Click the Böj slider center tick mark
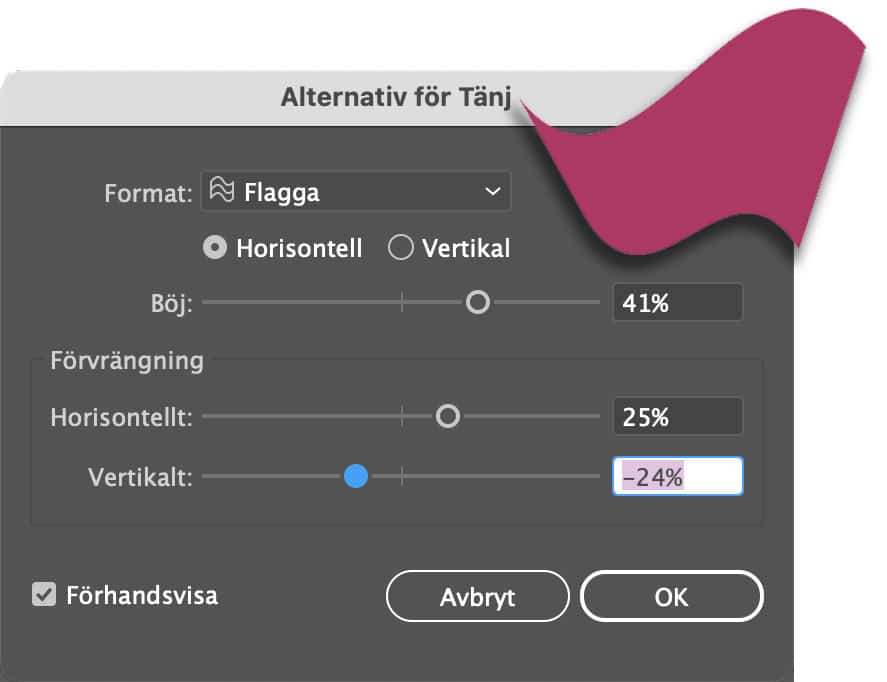The width and height of the screenshot is (887, 682). 402,302
